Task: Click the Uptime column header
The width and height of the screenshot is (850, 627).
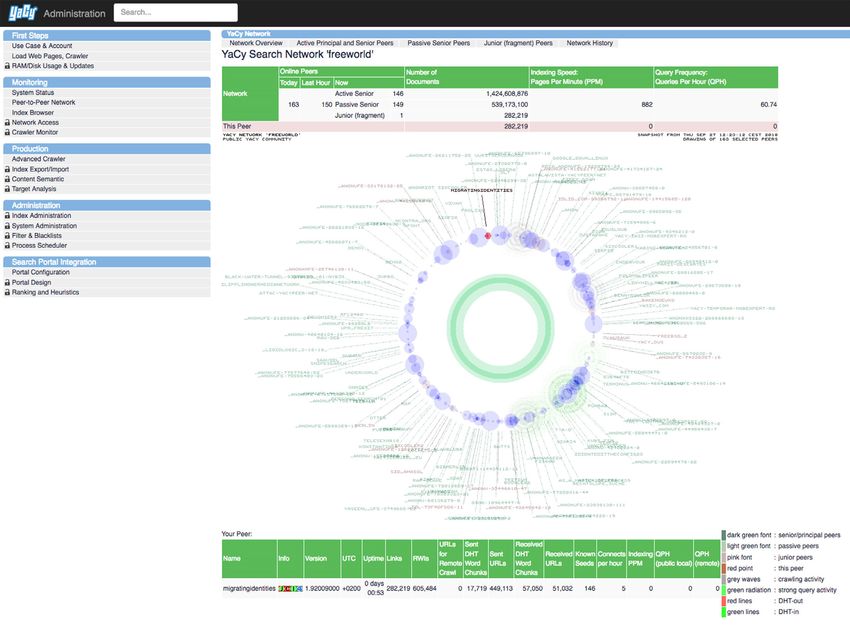Action: point(374,559)
